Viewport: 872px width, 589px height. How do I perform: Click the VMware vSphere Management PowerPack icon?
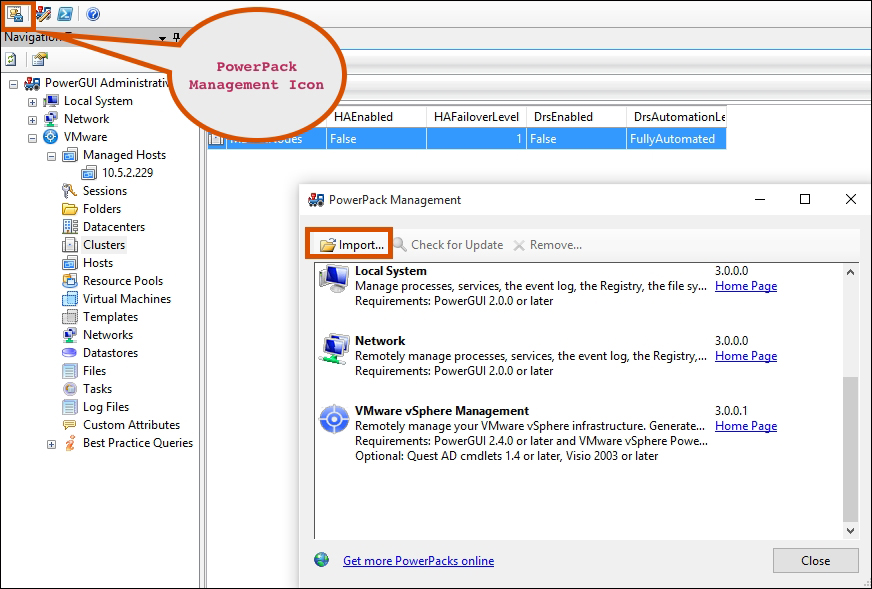(x=334, y=419)
